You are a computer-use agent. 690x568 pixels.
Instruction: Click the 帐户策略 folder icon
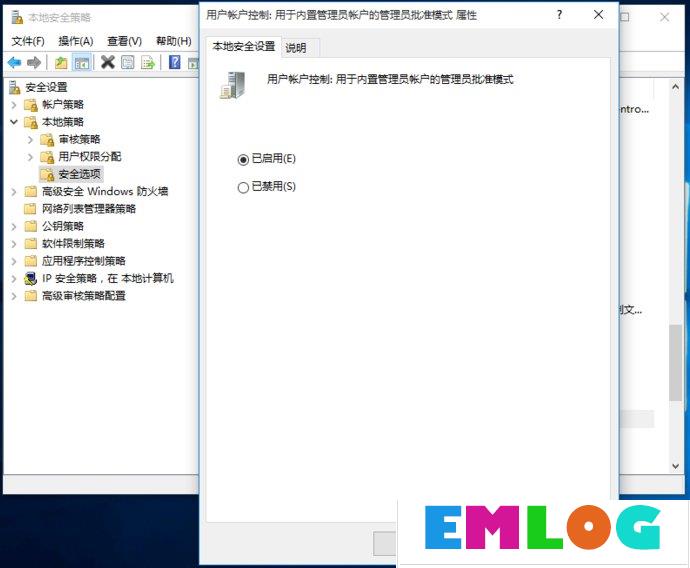pyautogui.click(x=31, y=105)
